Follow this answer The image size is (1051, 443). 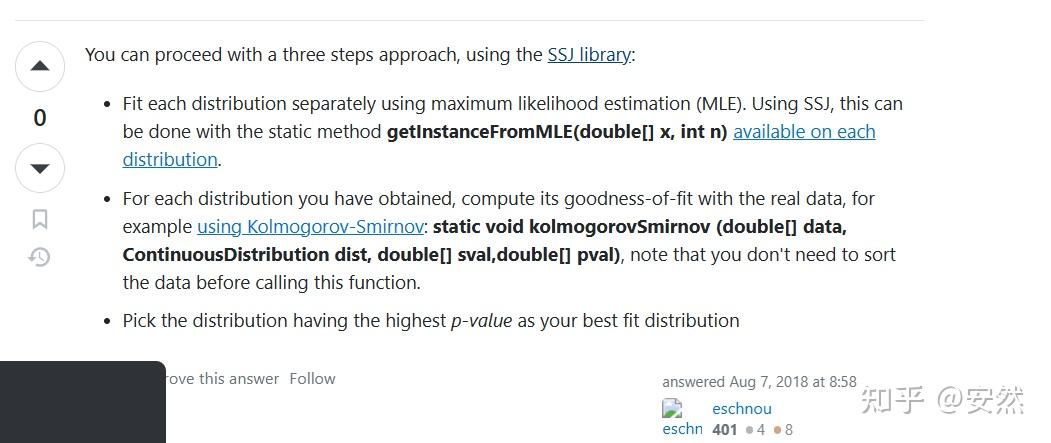click(312, 378)
